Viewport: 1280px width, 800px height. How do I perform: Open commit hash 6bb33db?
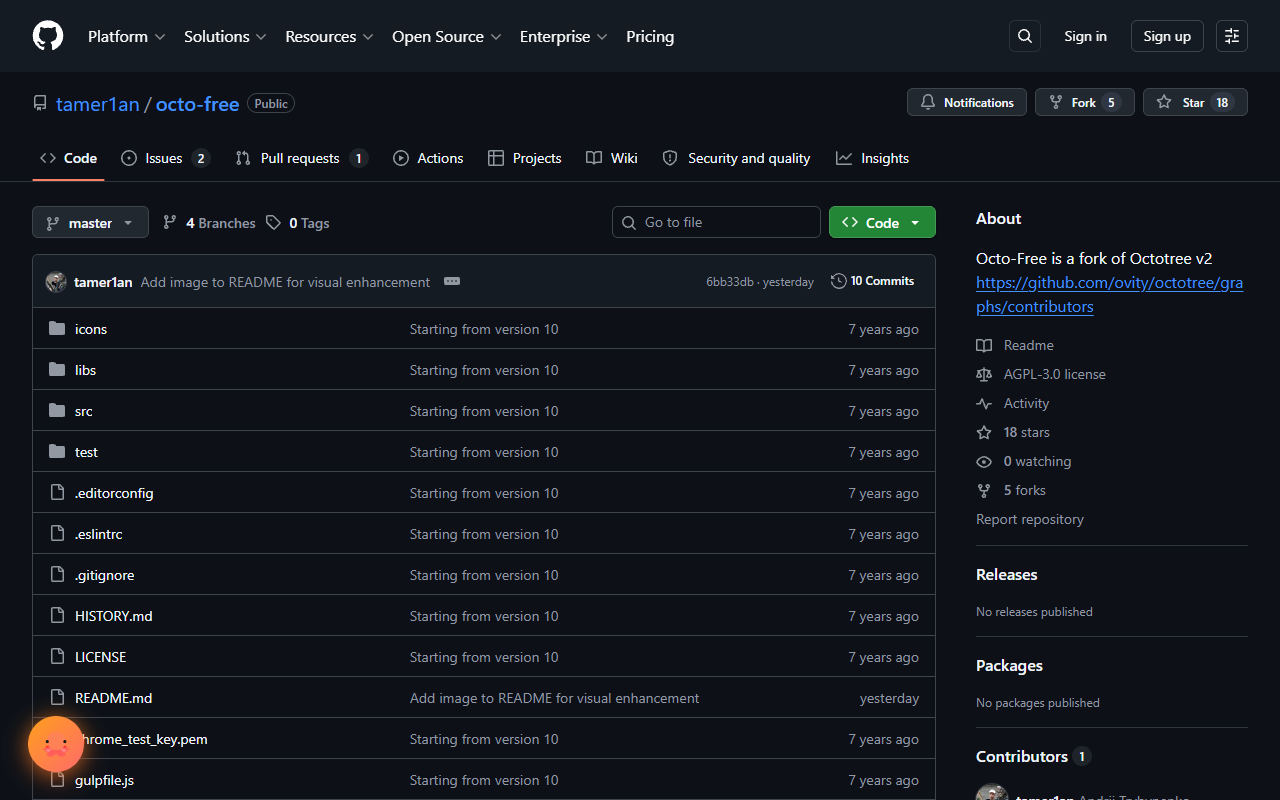[730, 282]
